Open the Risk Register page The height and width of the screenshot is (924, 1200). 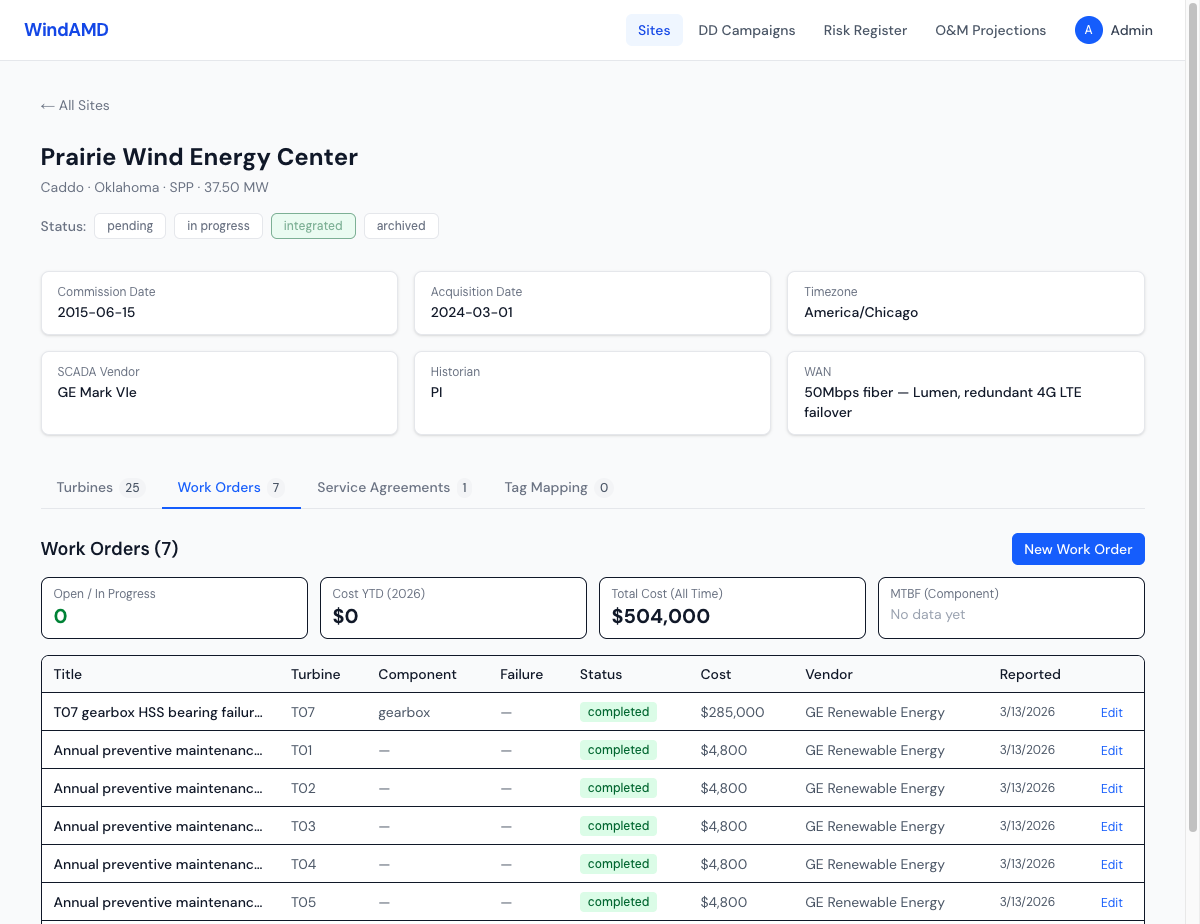point(865,30)
